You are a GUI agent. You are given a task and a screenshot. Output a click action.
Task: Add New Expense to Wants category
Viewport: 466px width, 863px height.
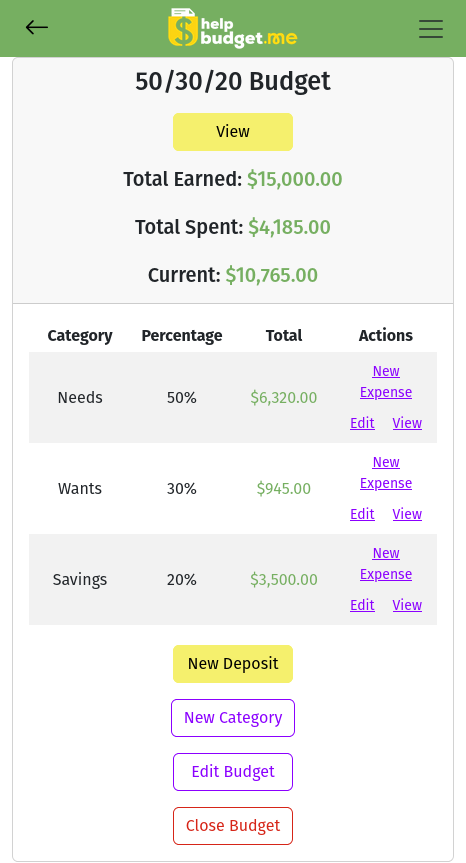click(386, 472)
